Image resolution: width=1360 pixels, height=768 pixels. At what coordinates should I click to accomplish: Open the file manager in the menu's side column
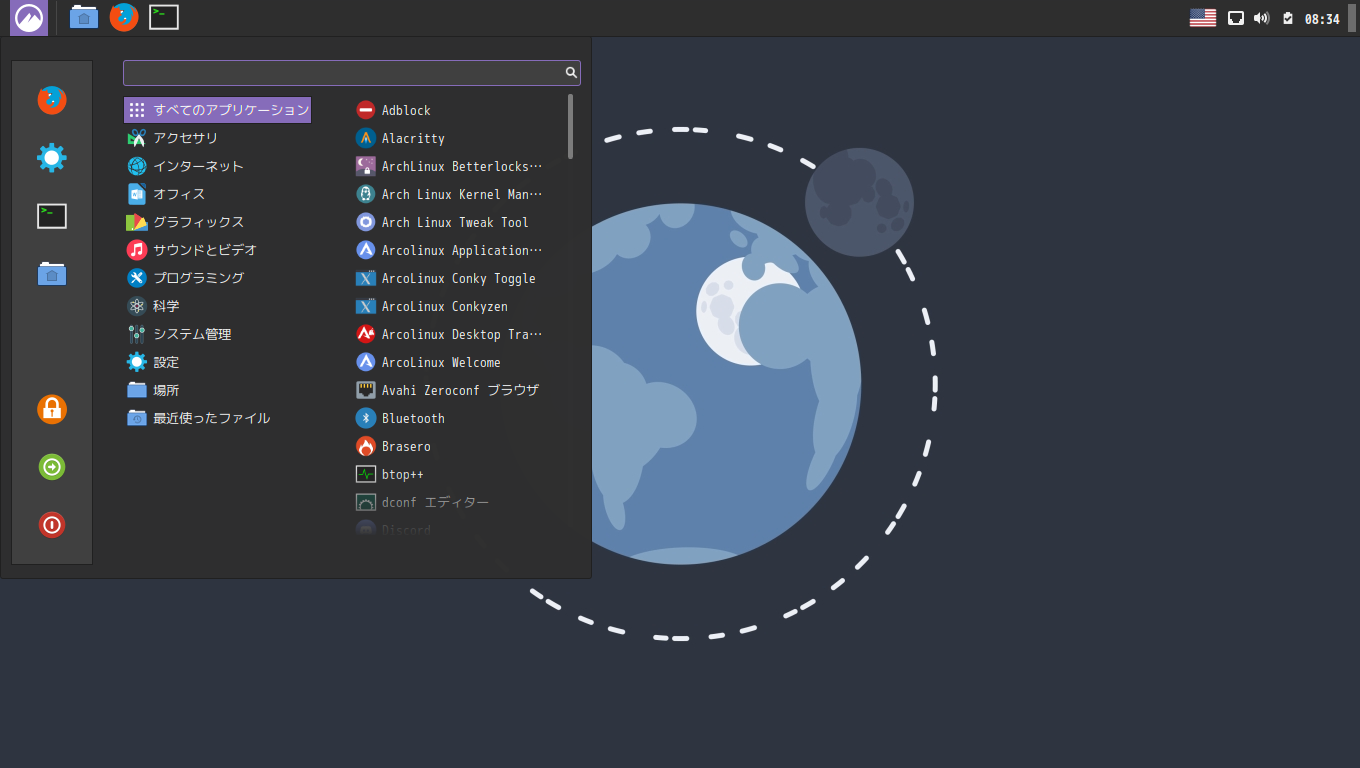point(52,274)
